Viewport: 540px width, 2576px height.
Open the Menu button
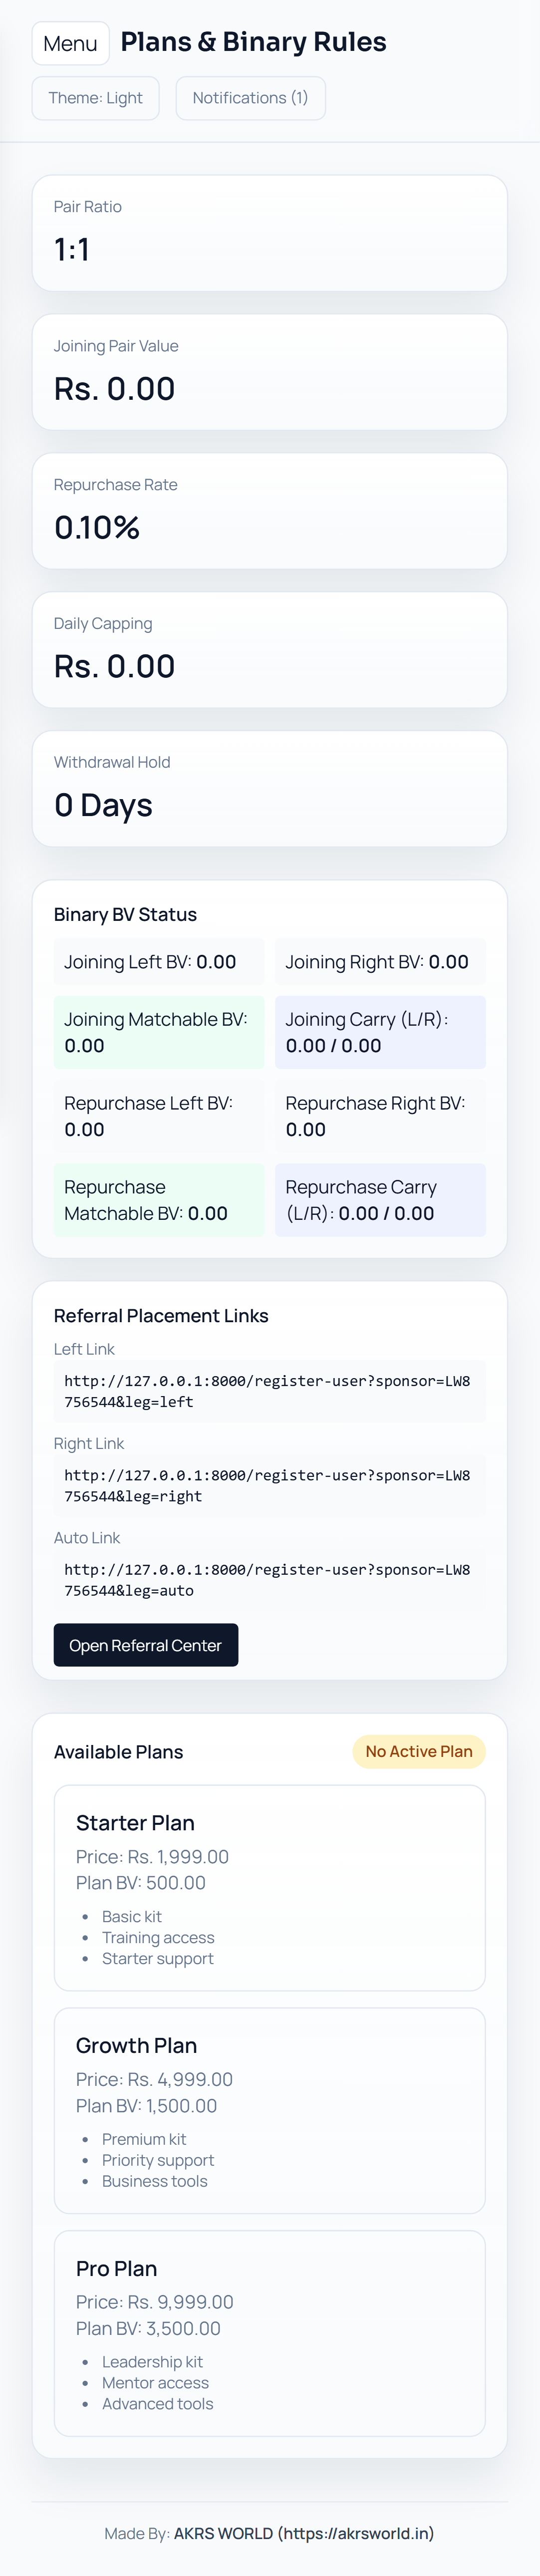point(70,43)
